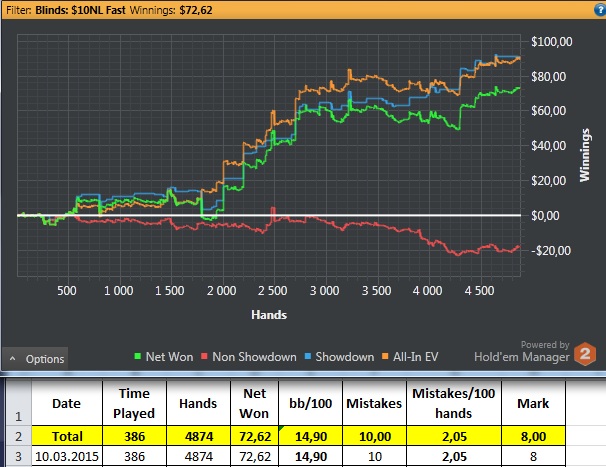
Task: Select the Total row 8,00 mark cell
Action: click(x=533, y=436)
